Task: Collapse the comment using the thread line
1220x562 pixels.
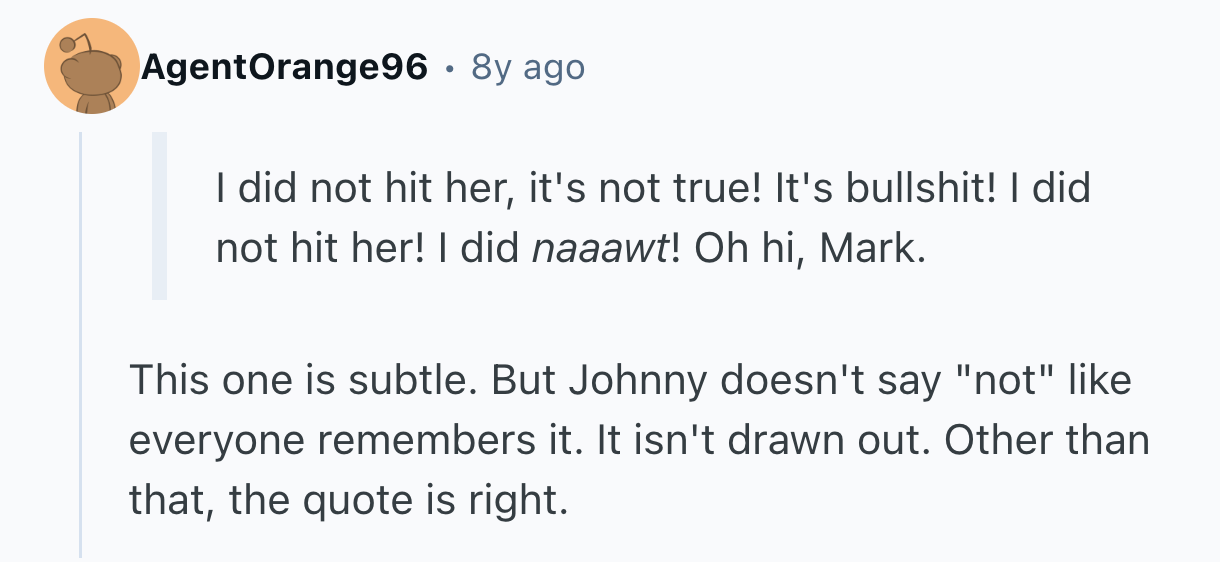Action: tap(80, 340)
